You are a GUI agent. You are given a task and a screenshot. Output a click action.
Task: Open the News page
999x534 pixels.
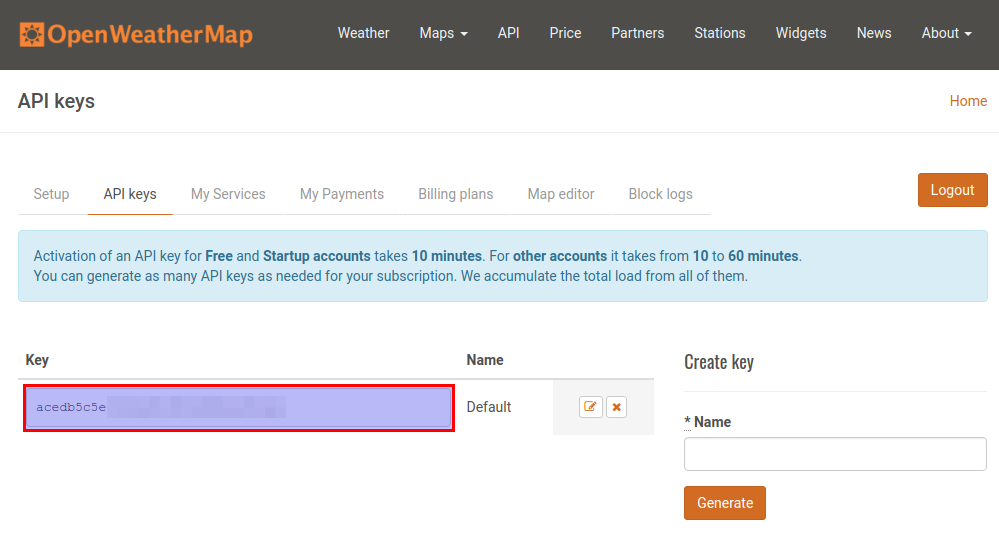pyautogui.click(x=873, y=33)
